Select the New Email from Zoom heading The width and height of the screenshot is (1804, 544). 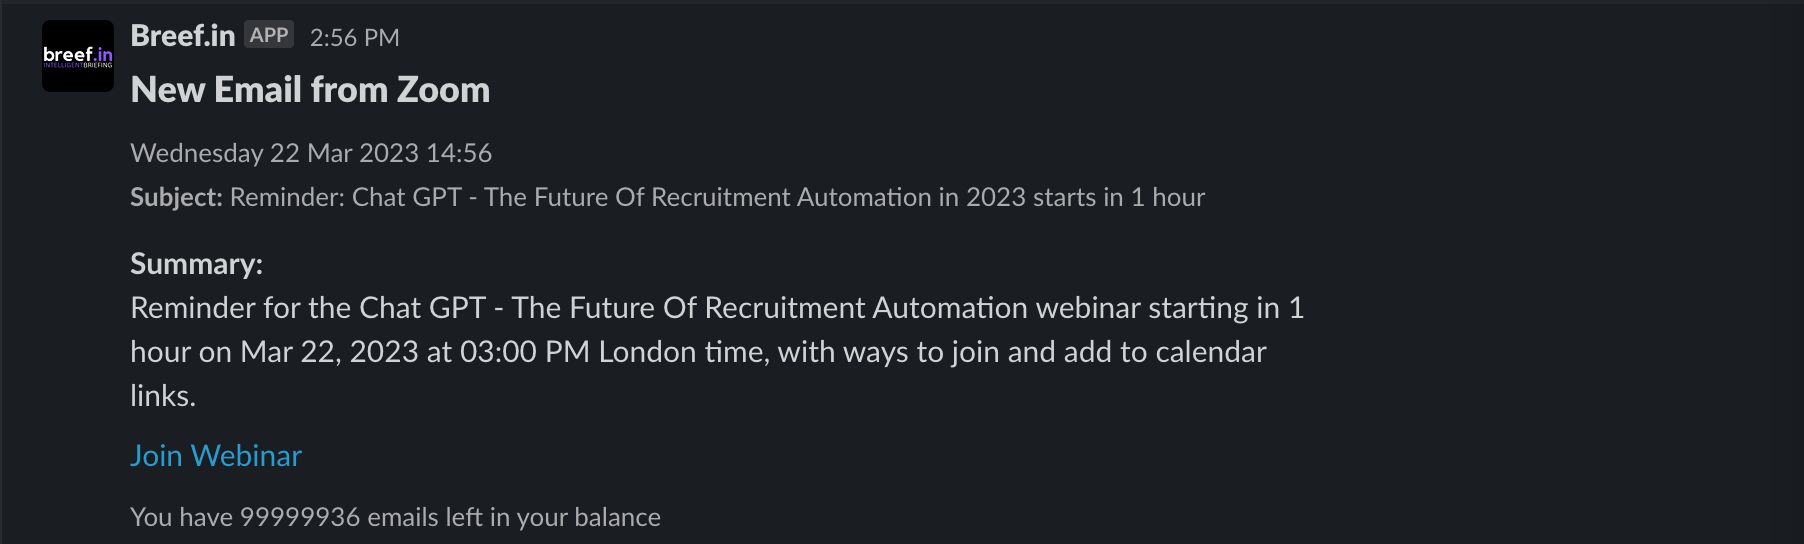(310, 90)
